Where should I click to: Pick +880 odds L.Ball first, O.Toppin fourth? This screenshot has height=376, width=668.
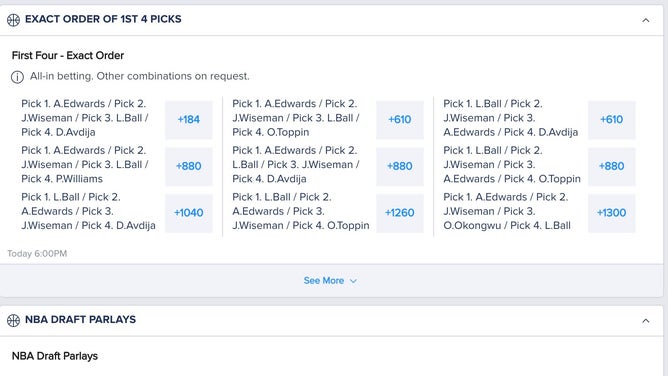coord(611,166)
